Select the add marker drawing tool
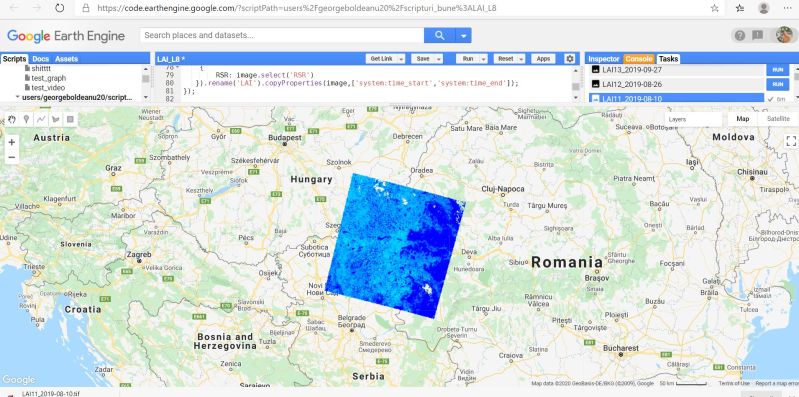The width and height of the screenshot is (799, 397). coord(26,119)
